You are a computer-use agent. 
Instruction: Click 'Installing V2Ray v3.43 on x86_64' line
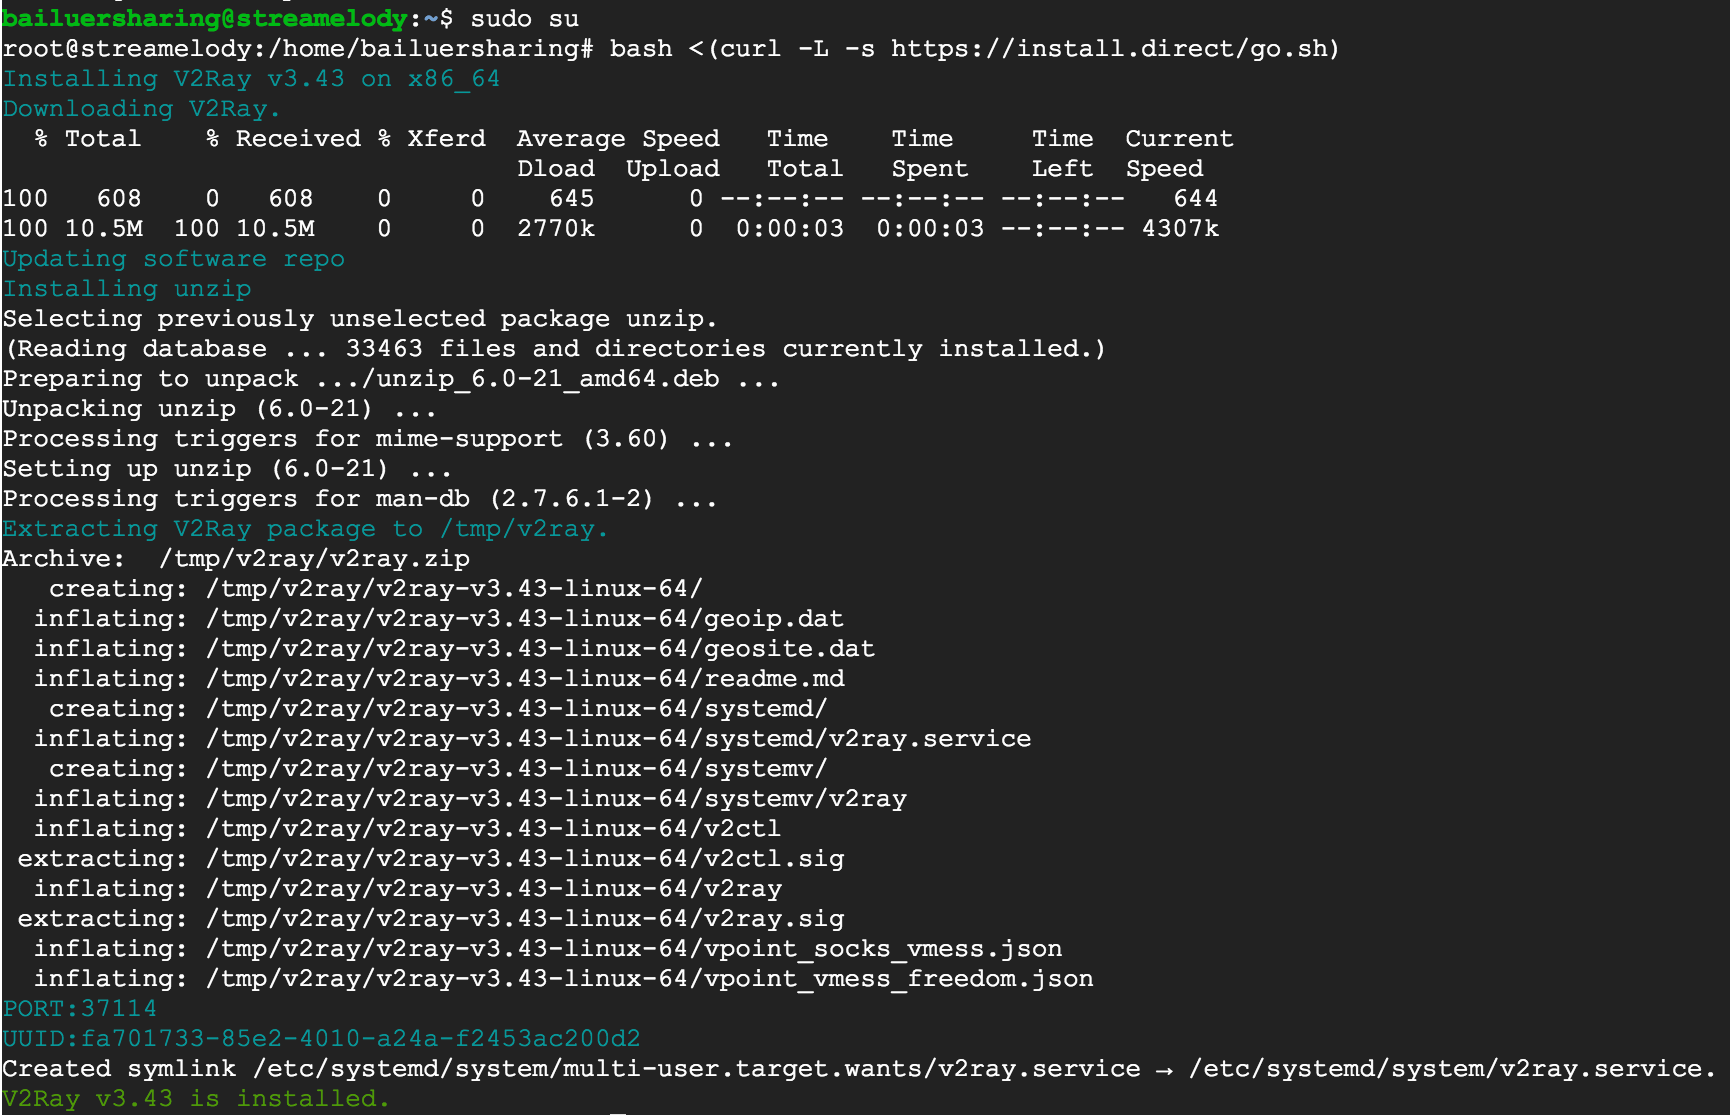[251, 79]
